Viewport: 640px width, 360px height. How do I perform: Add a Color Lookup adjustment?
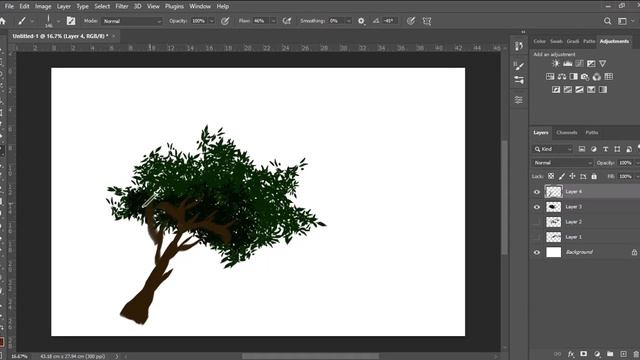609,77
